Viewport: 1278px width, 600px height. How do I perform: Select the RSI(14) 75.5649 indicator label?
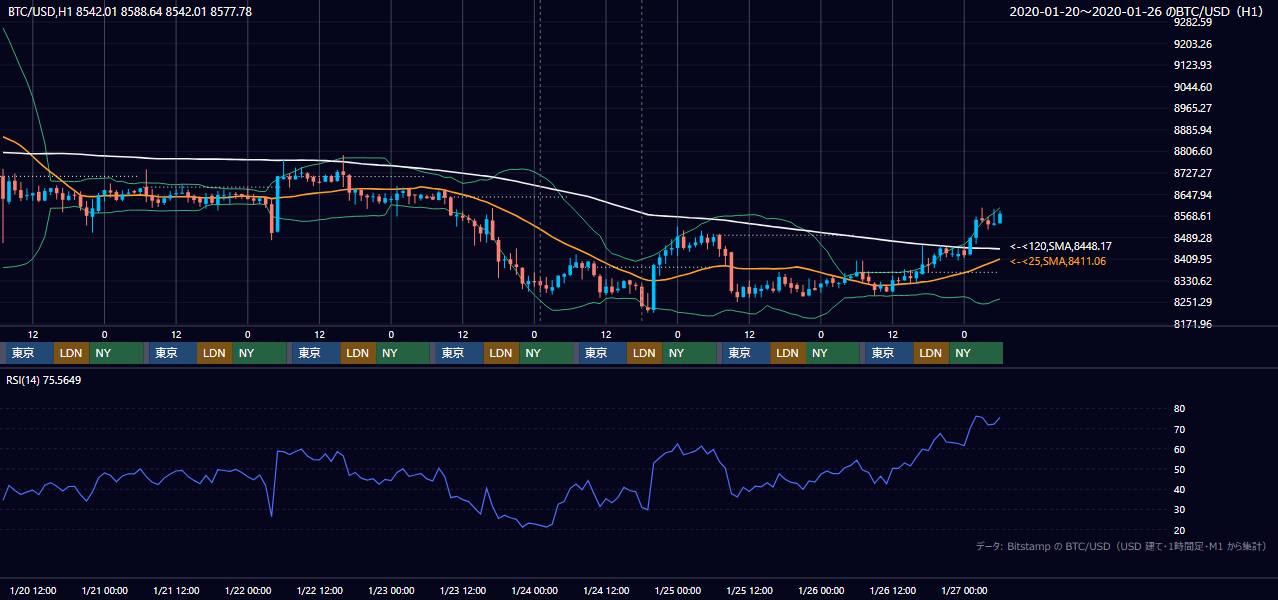pos(45,380)
